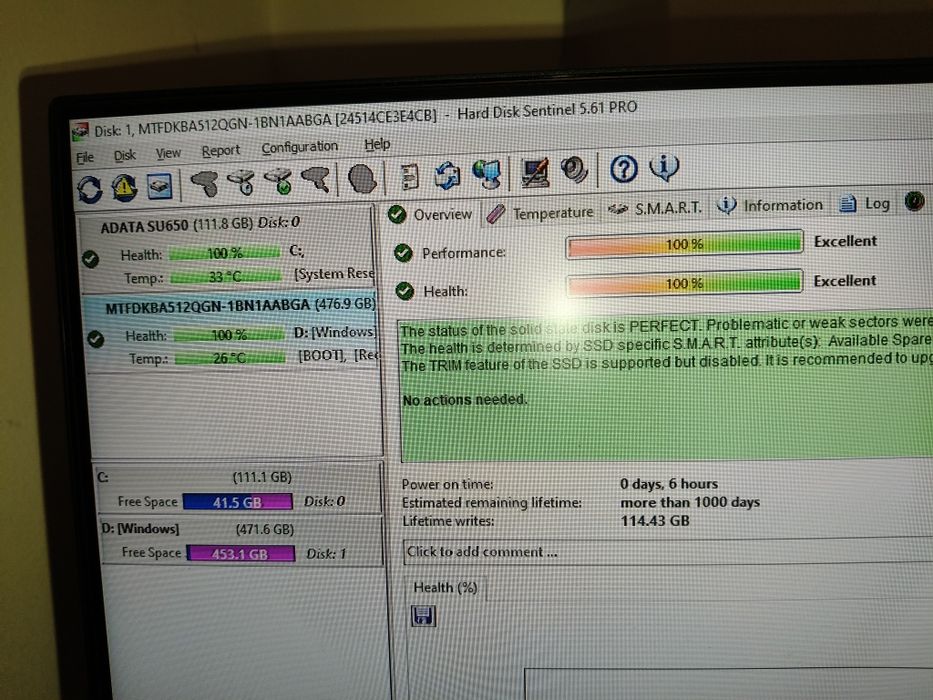The image size is (933, 700).
Task: Click 'Excellent' next to the Health bar
Action: pyautogui.click(x=845, y=280)
